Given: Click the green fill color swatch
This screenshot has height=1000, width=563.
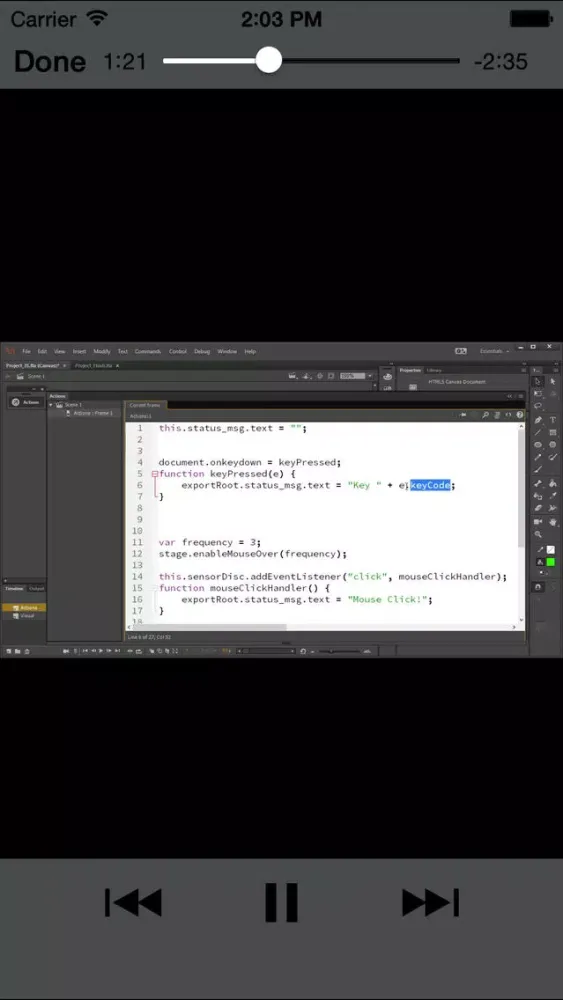Looking at the screenshot, I should click(550, 562).
